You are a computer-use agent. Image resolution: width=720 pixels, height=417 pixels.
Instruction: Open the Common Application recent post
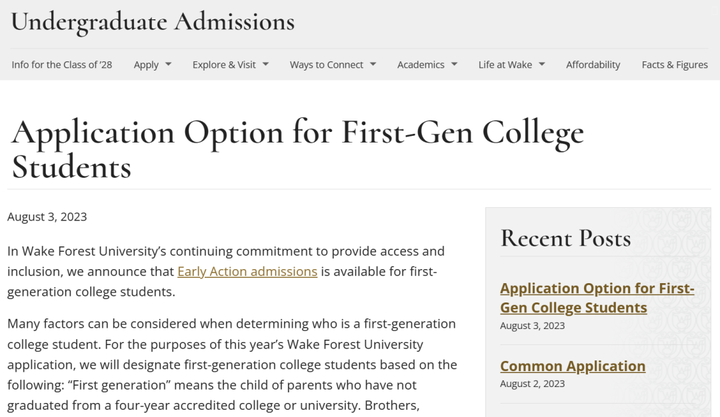pyautogui.click(x=572, y=366)
